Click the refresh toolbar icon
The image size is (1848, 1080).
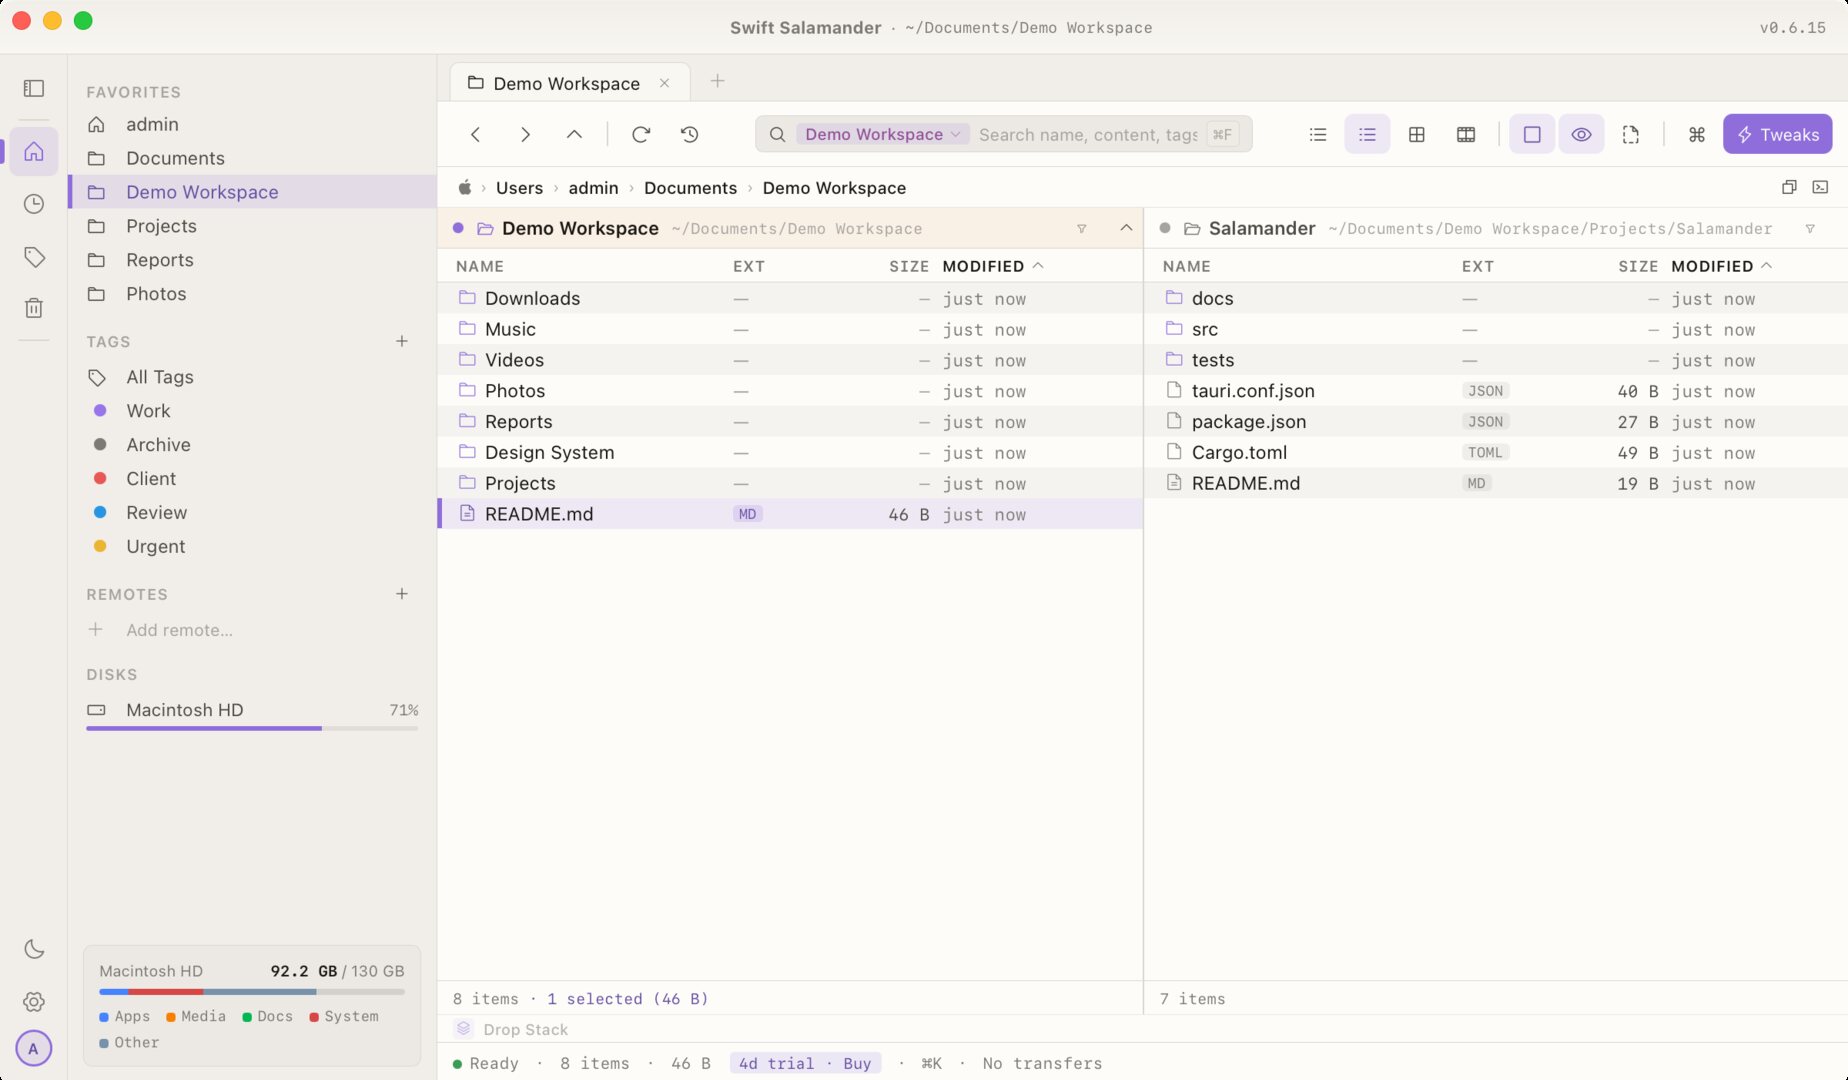tap(641, 134)
